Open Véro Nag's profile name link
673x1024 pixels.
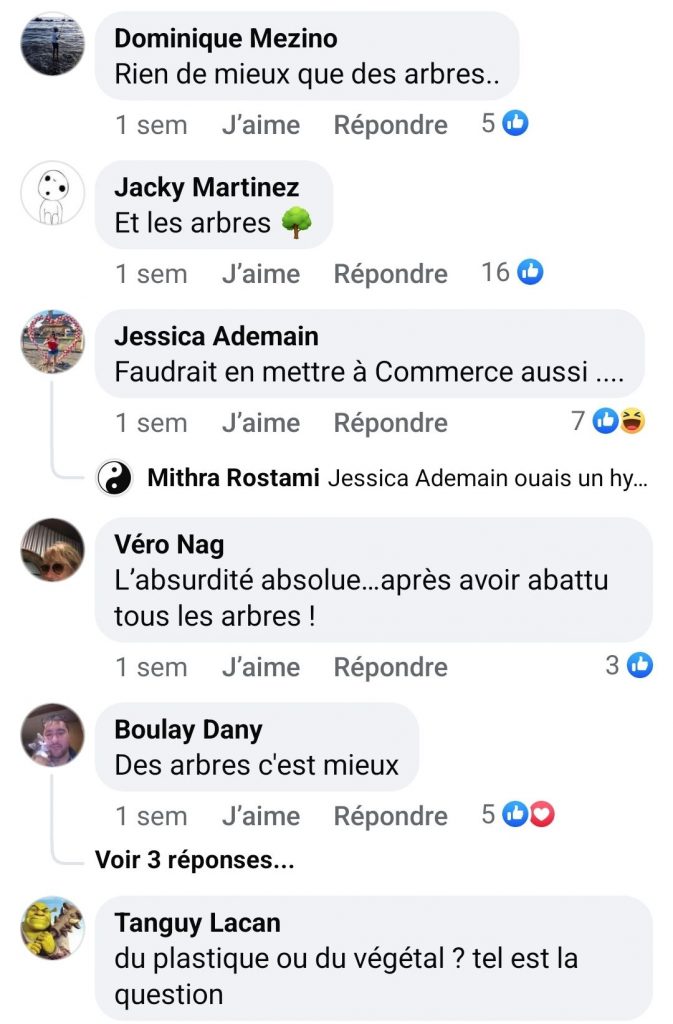point(169,545)
